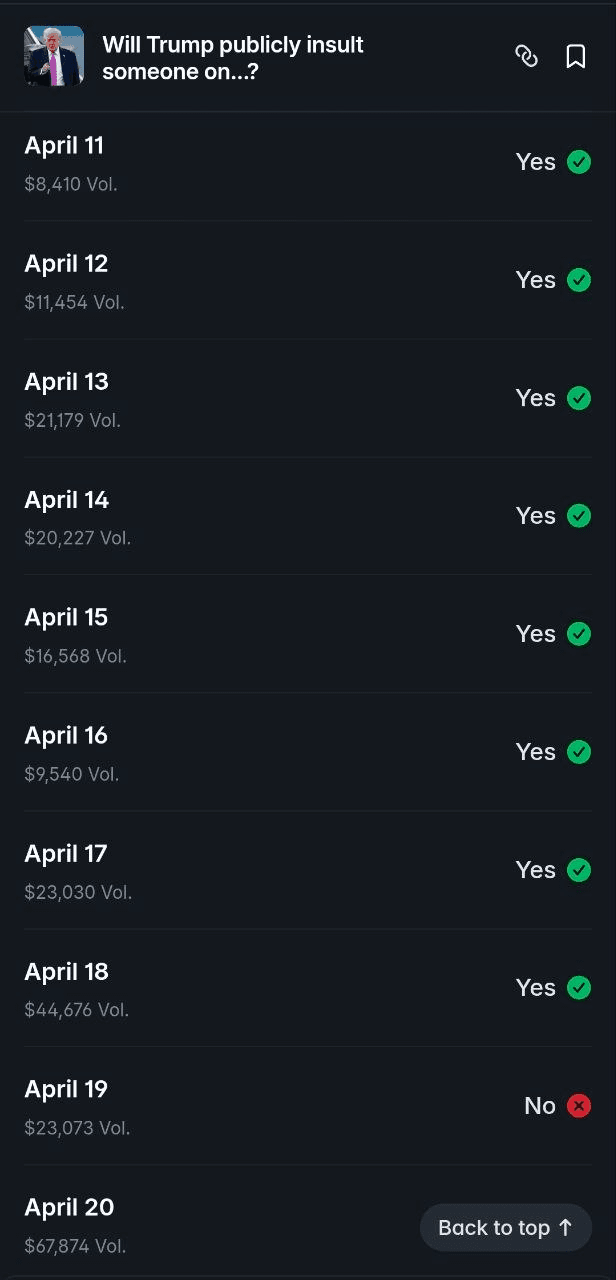This screenshot has height=1280, width=616.
Task: Copy the market link icon
Action: tap(526, 56)
